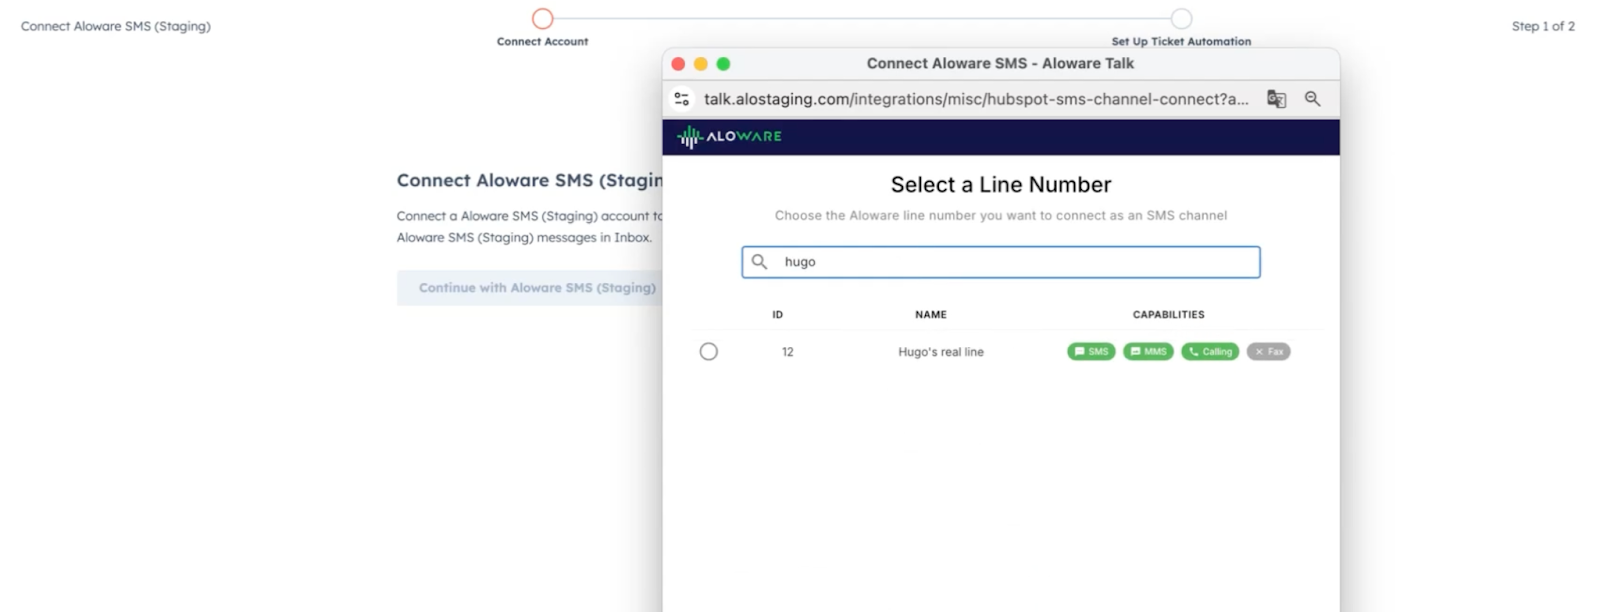Viewport: 1600px width, 612px height.
Task: Click the SMS capability badge
Action: coord(1091,351)
